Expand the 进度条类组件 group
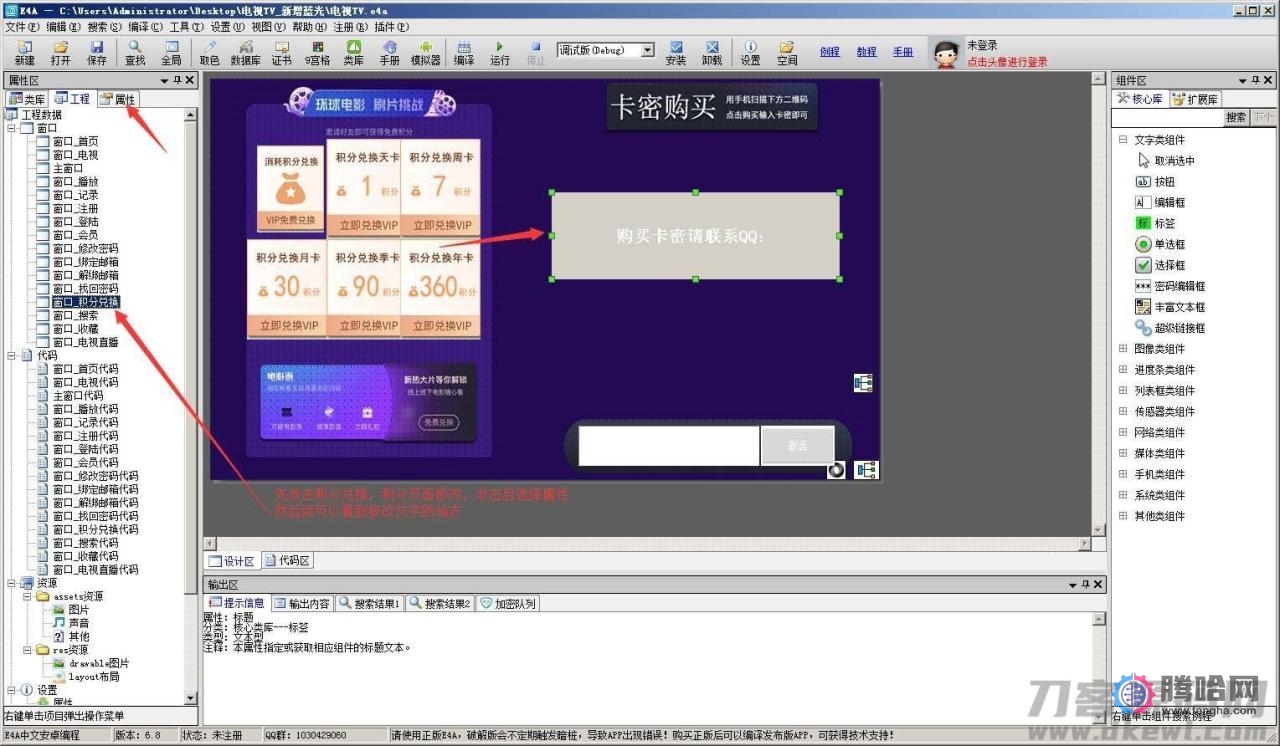 coord(1123,370)
